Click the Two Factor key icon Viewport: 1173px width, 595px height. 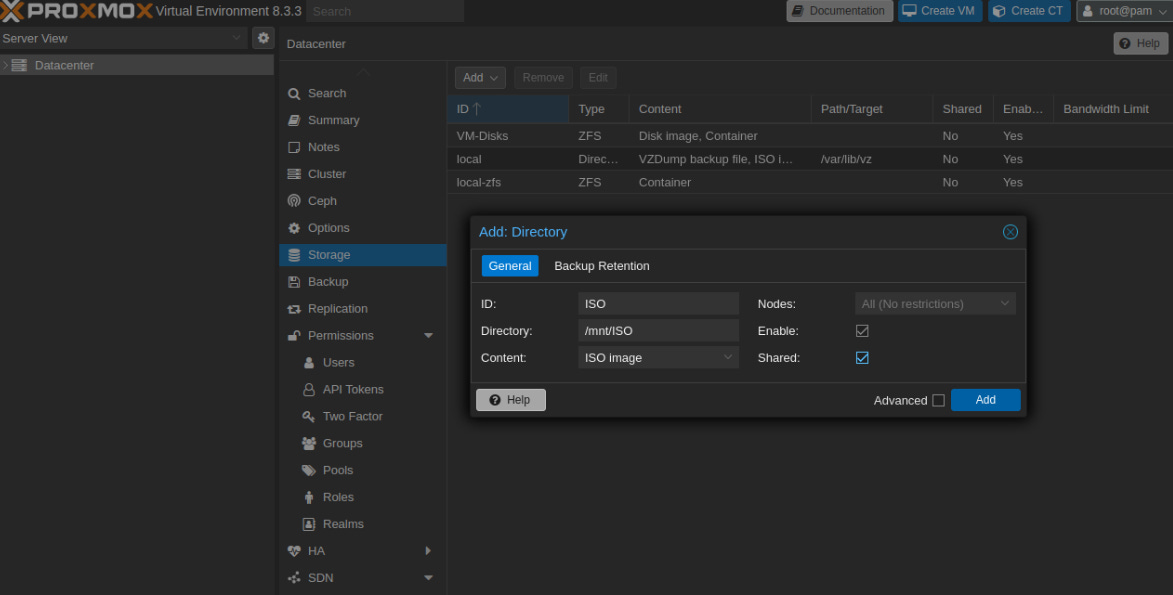click(309, 416)
